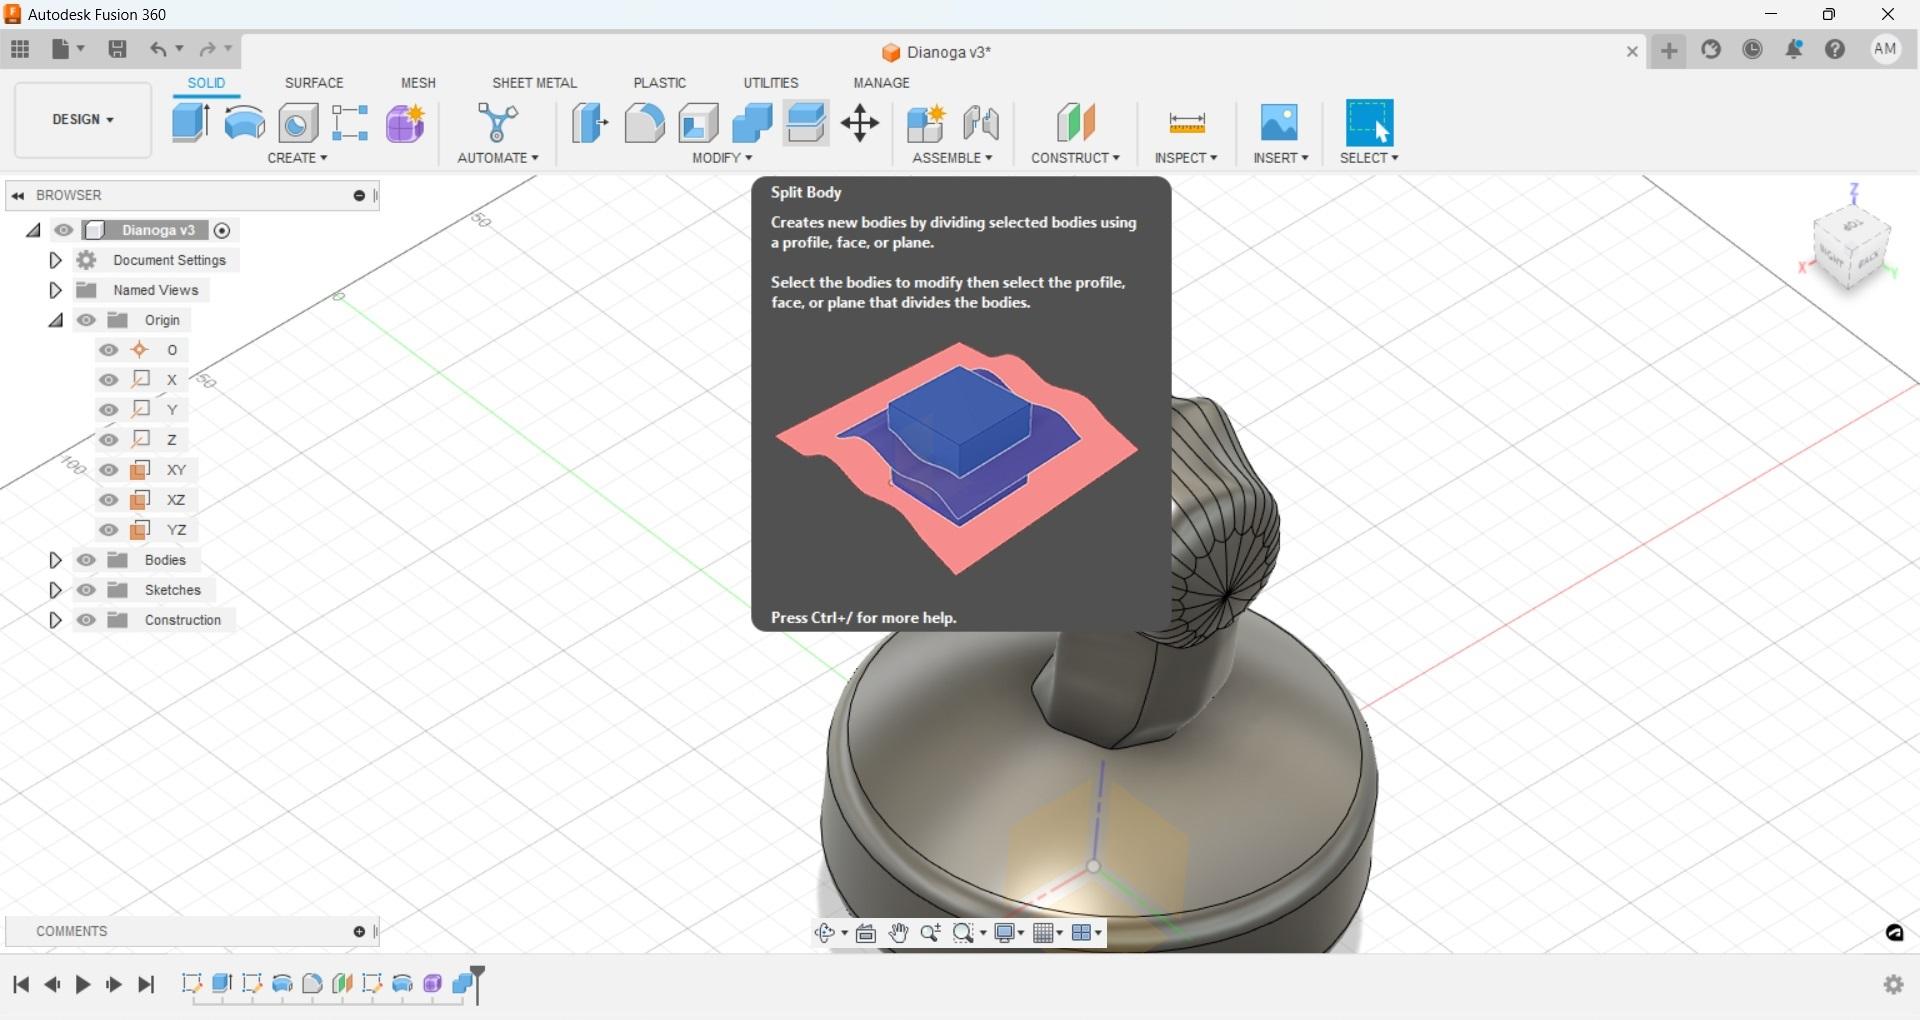Expand the Bodies folder
1920x1020 pixels.
(x=55, y=560)
